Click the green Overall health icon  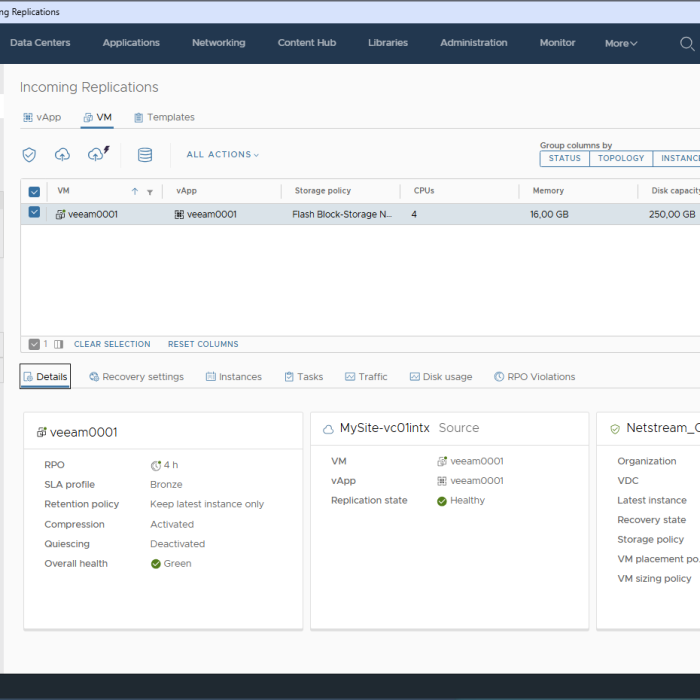[x=155, y=564]
